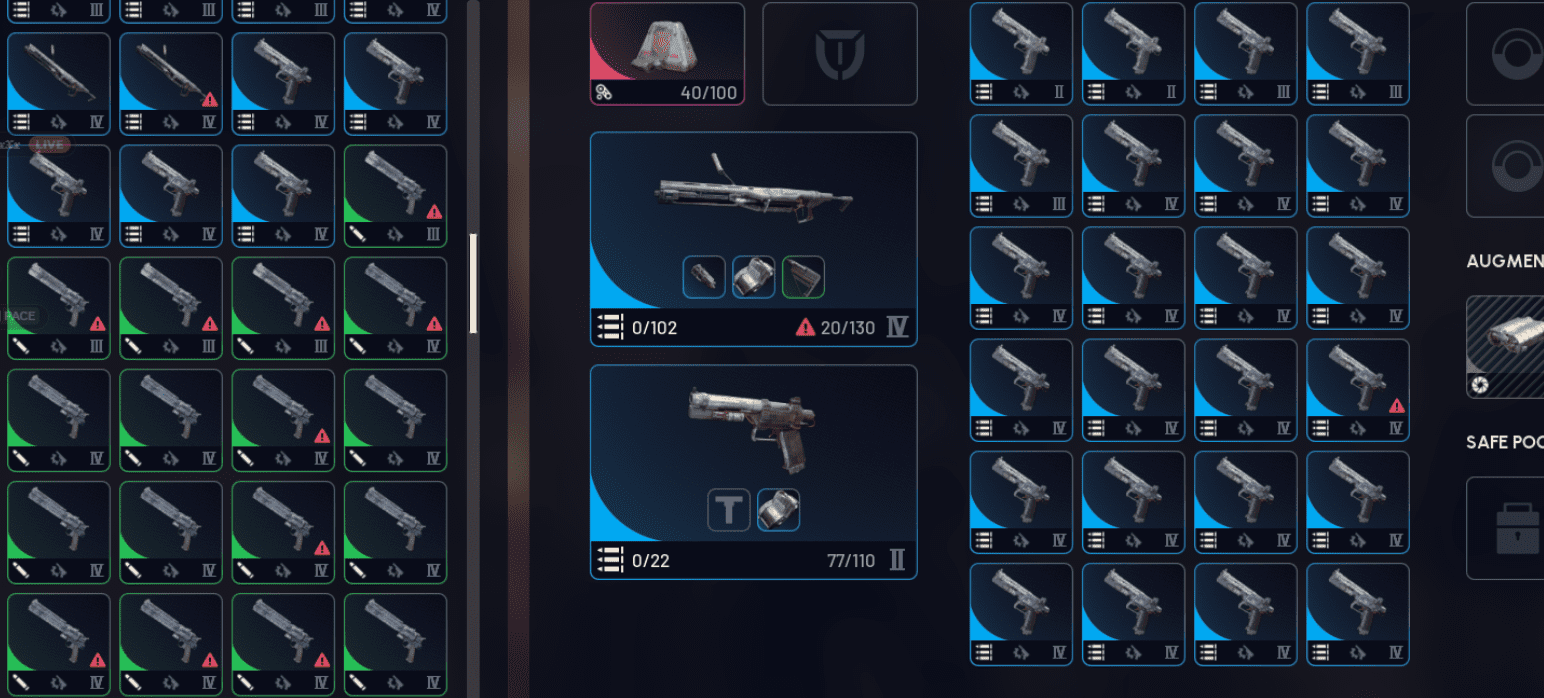Image resolution: width=1544 pixels, height=698 pixels.
Task: Click the empty T attachment slot on the pistol
Action: pos(729,510)
